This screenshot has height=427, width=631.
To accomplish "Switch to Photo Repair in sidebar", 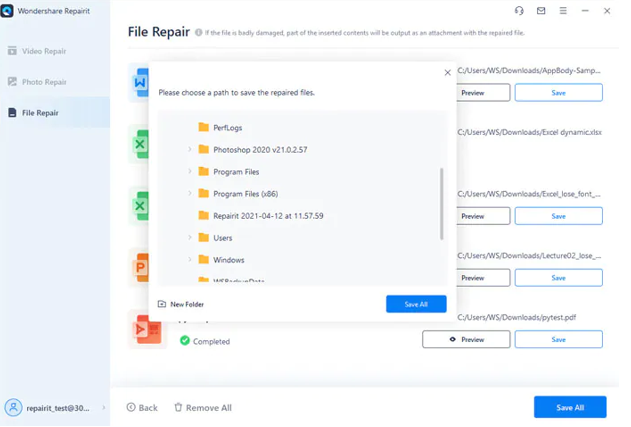I will (x=44, y=82).
